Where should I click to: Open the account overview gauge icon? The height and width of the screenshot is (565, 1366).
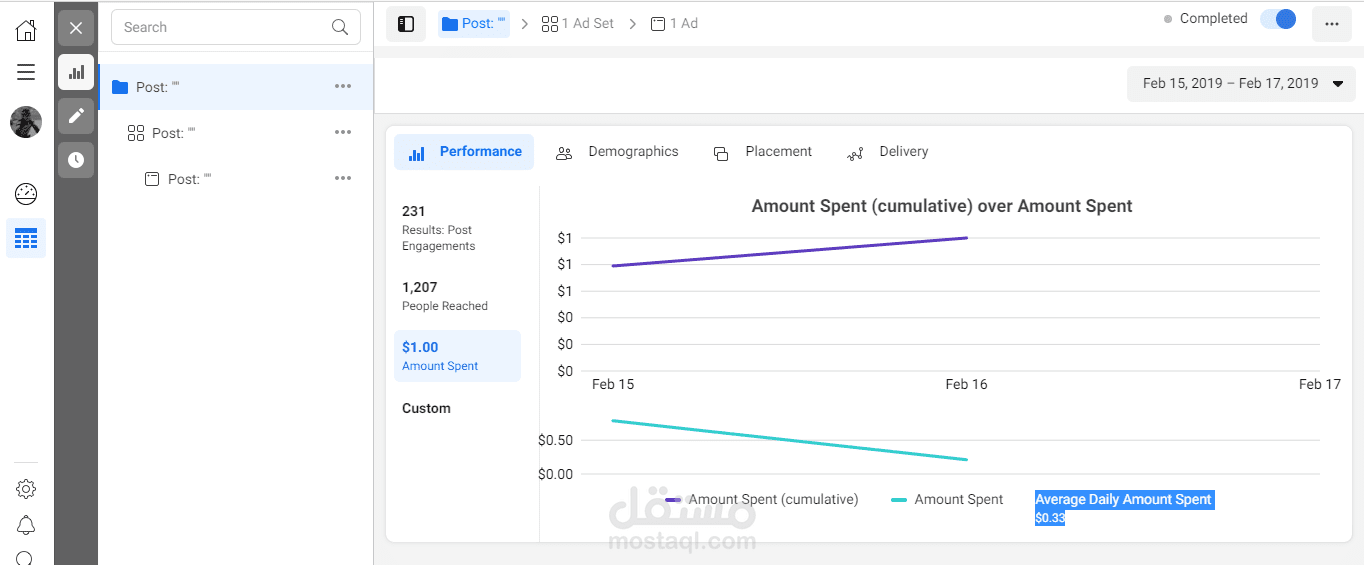pos(26,194)
